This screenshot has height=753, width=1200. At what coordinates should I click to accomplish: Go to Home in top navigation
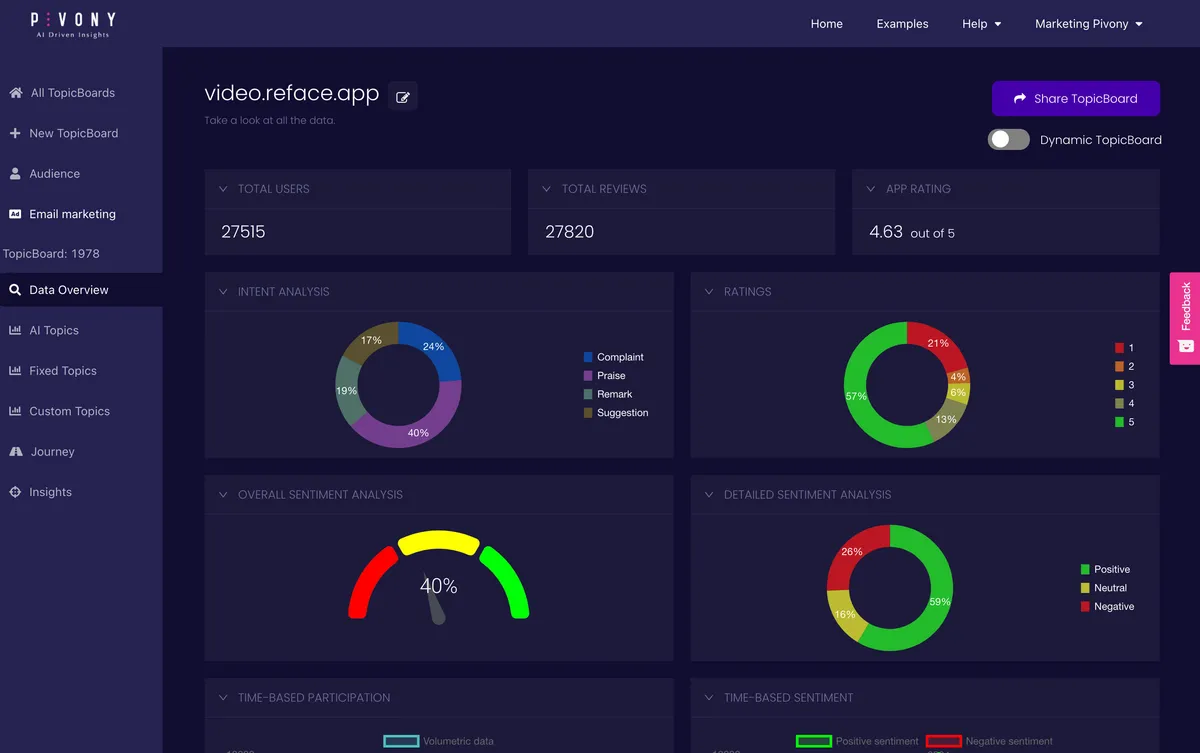826,24
